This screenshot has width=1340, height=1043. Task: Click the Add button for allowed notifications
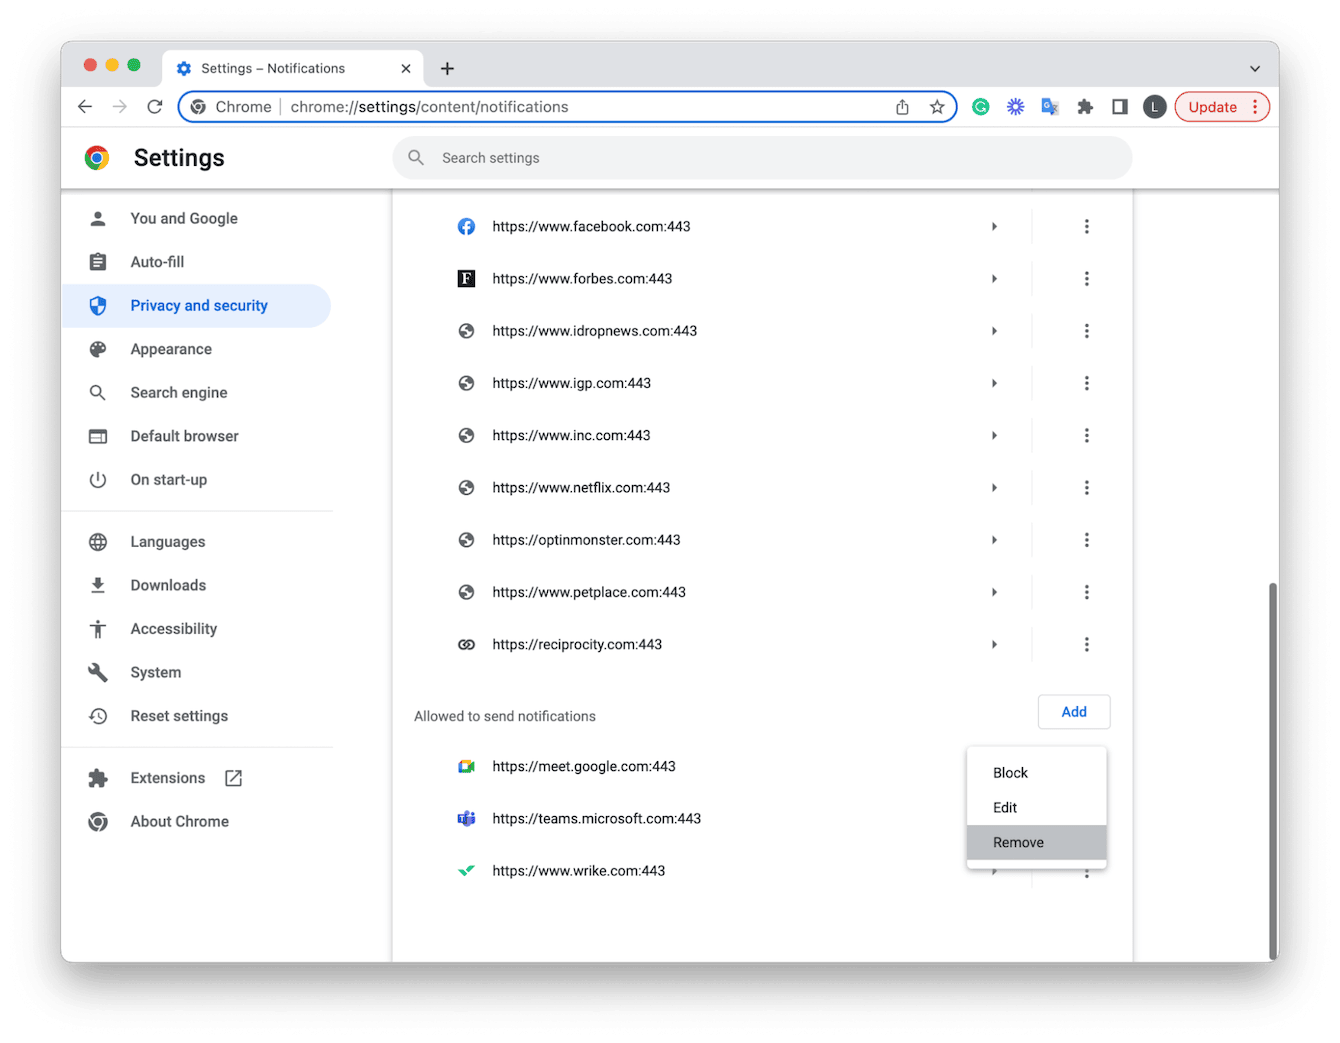click(x=1074, y=711)
